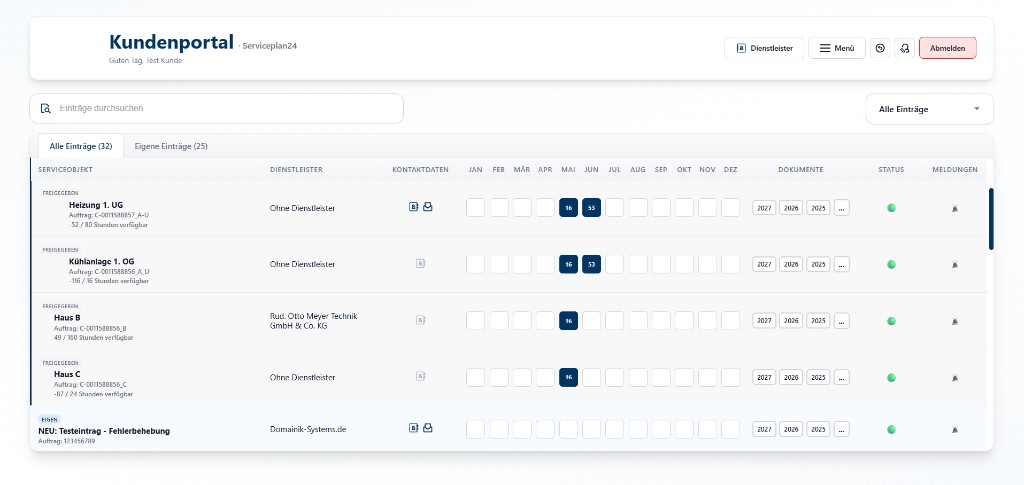Image resolution: width=1024 pixels, height=485 pixels.
Task: Select the MAI cell 16 for Haus B
Action: [x=568, y=321]
